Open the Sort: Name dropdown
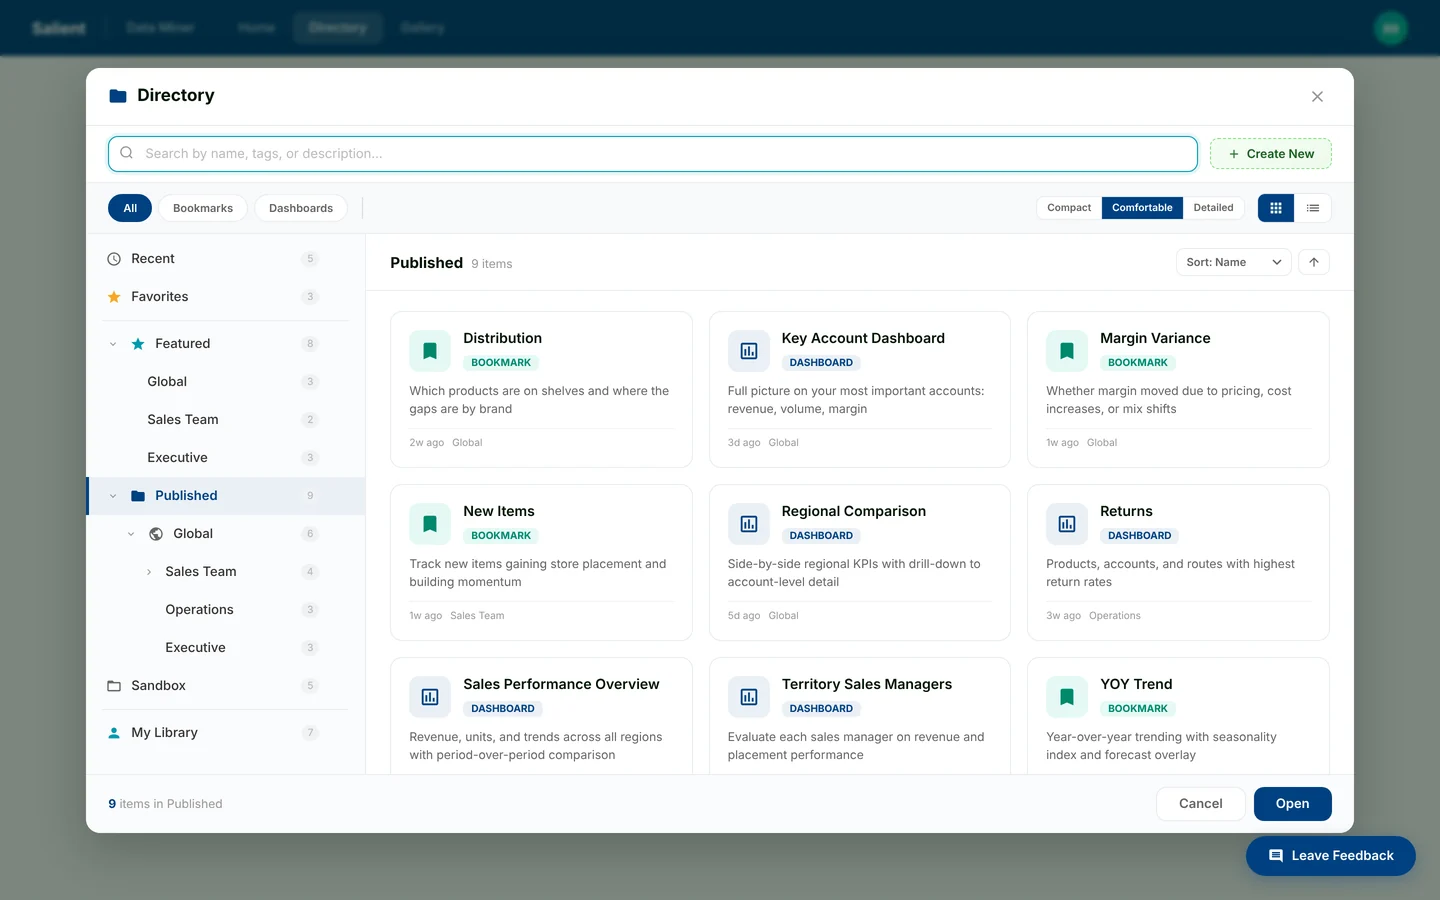This screenshot has height=900, width=1440. pos(1234,262)
